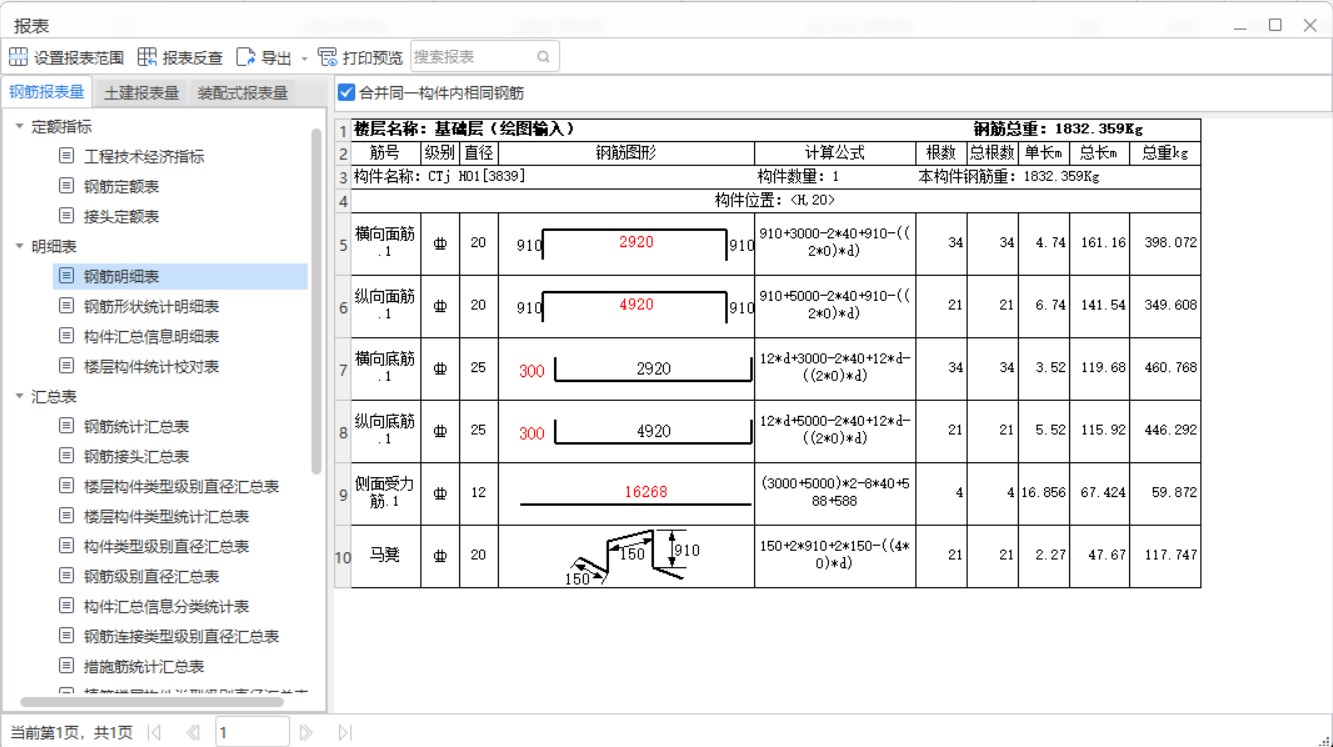Toggle 合并同一构件内相同钢筋 checkbox

pos(346,93)
